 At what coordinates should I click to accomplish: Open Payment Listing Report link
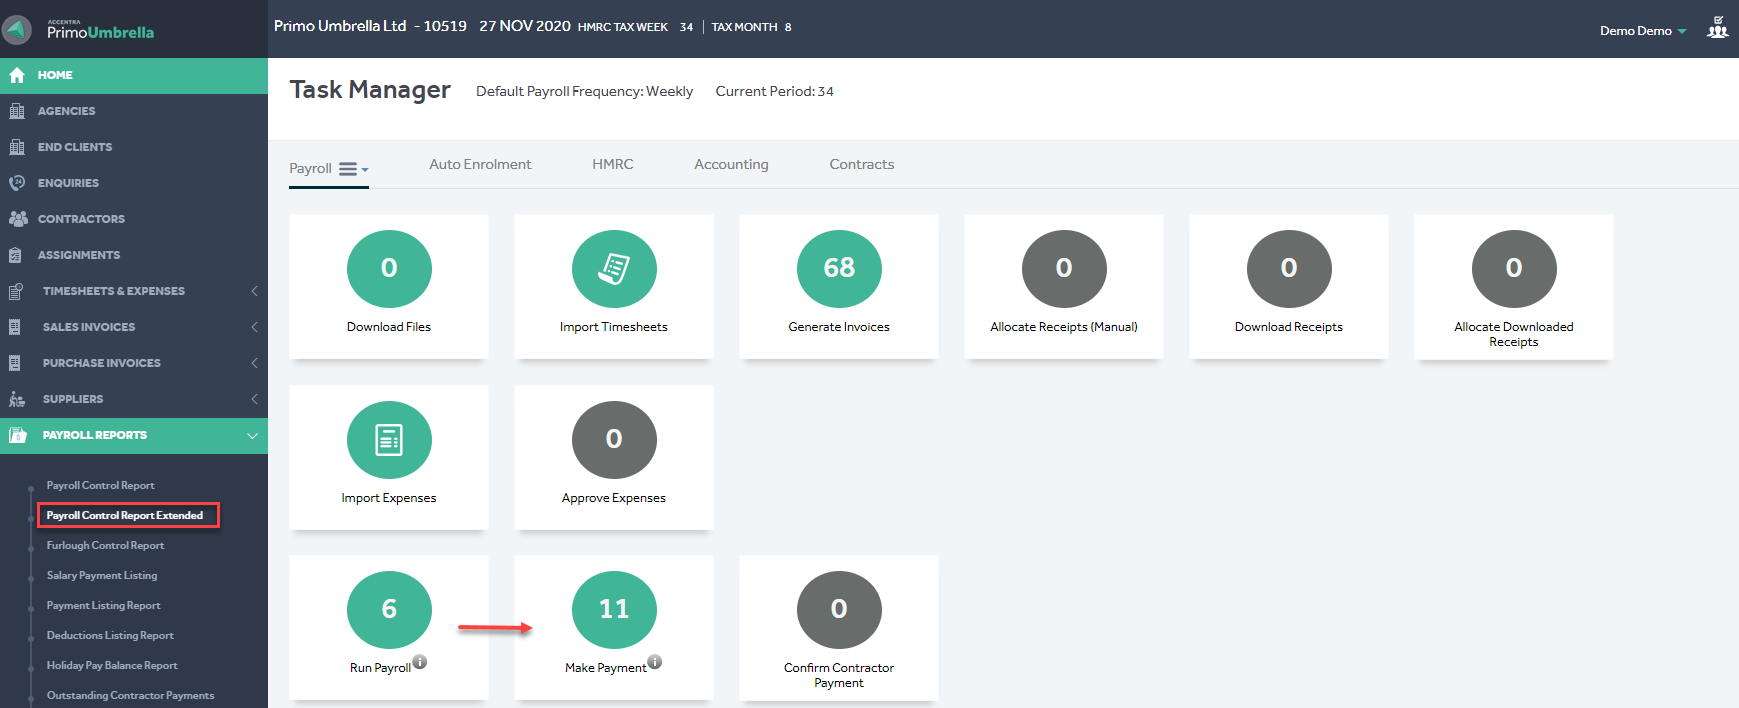pos(103,606)
